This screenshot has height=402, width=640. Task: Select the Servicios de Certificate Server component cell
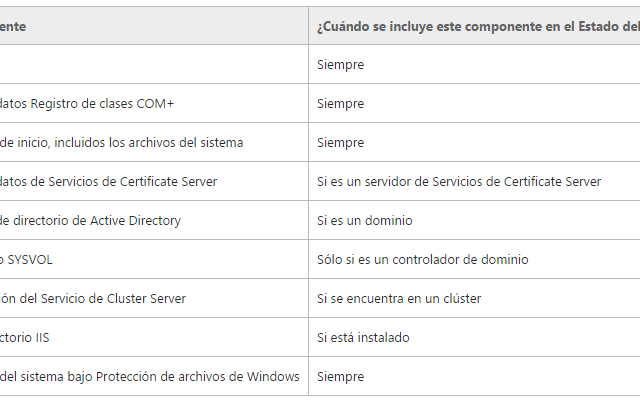point(154,181)
